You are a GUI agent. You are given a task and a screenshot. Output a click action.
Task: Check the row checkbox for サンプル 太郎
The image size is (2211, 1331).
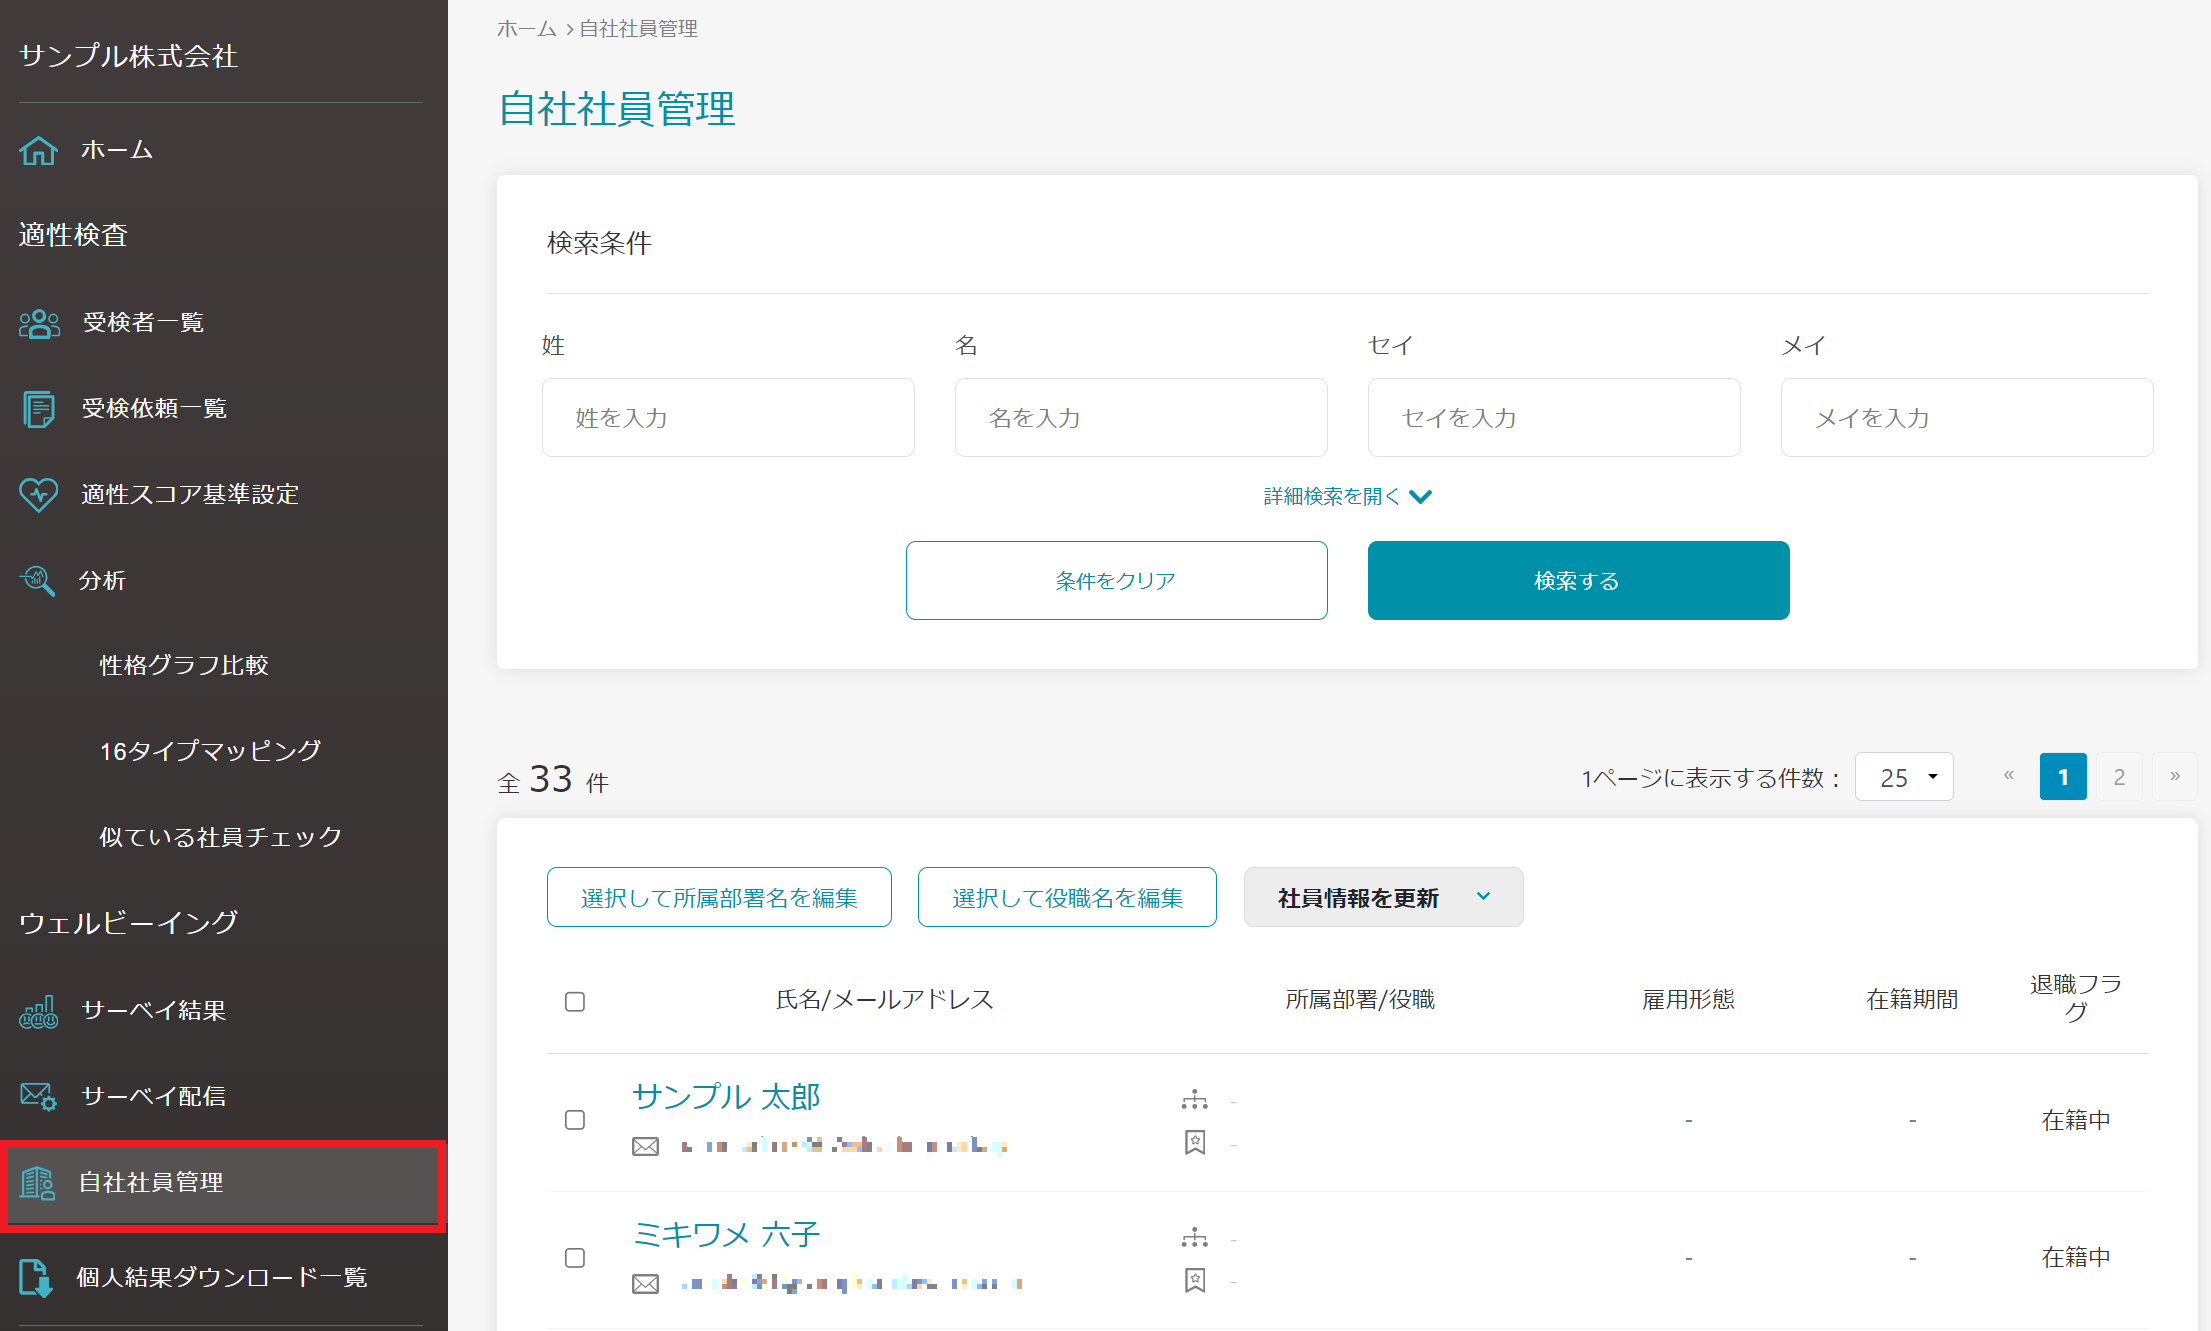click(575, 1120)
